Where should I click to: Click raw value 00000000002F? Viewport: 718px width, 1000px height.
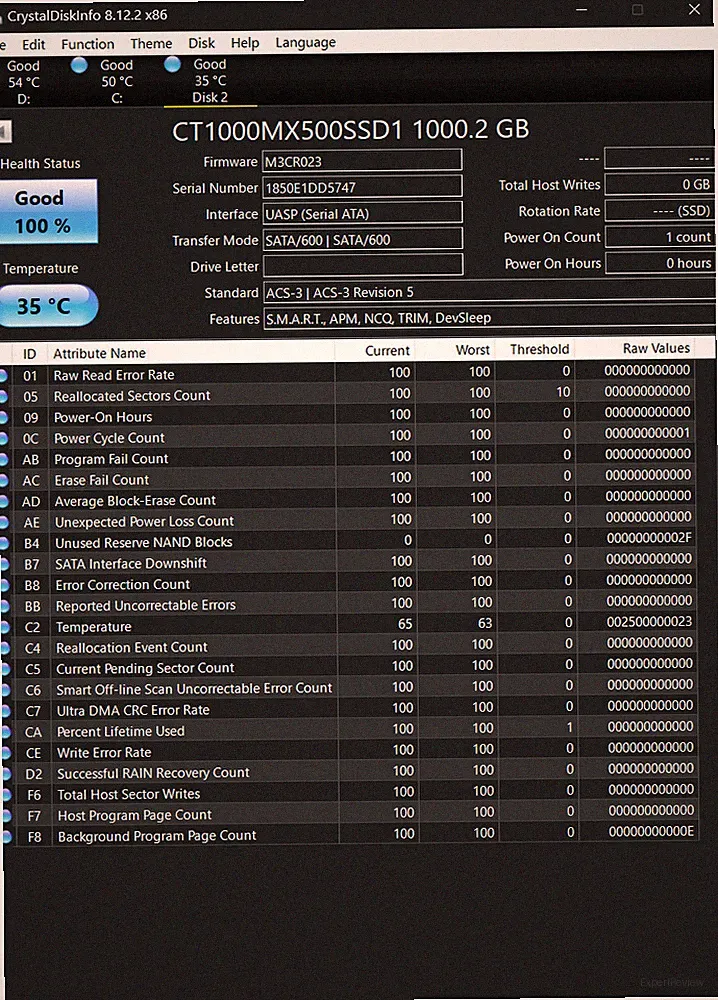649,538
